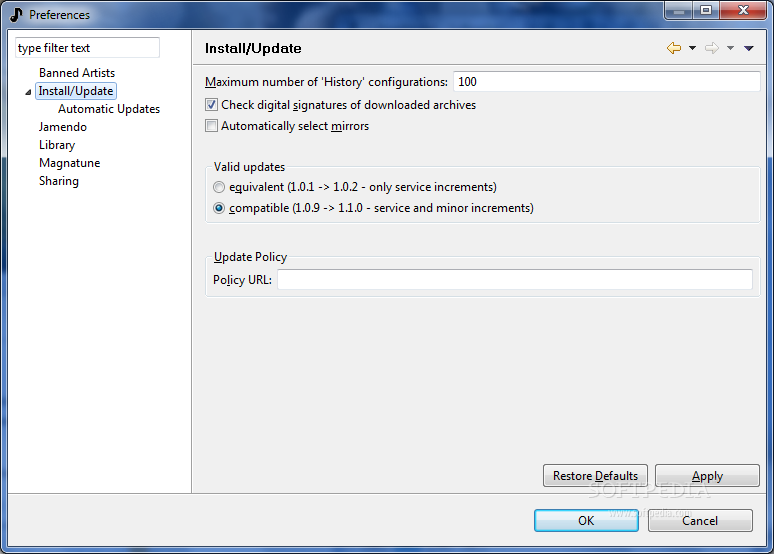Click the Apply button
This screenshot has width=774, height=554.
pos(707,475)
